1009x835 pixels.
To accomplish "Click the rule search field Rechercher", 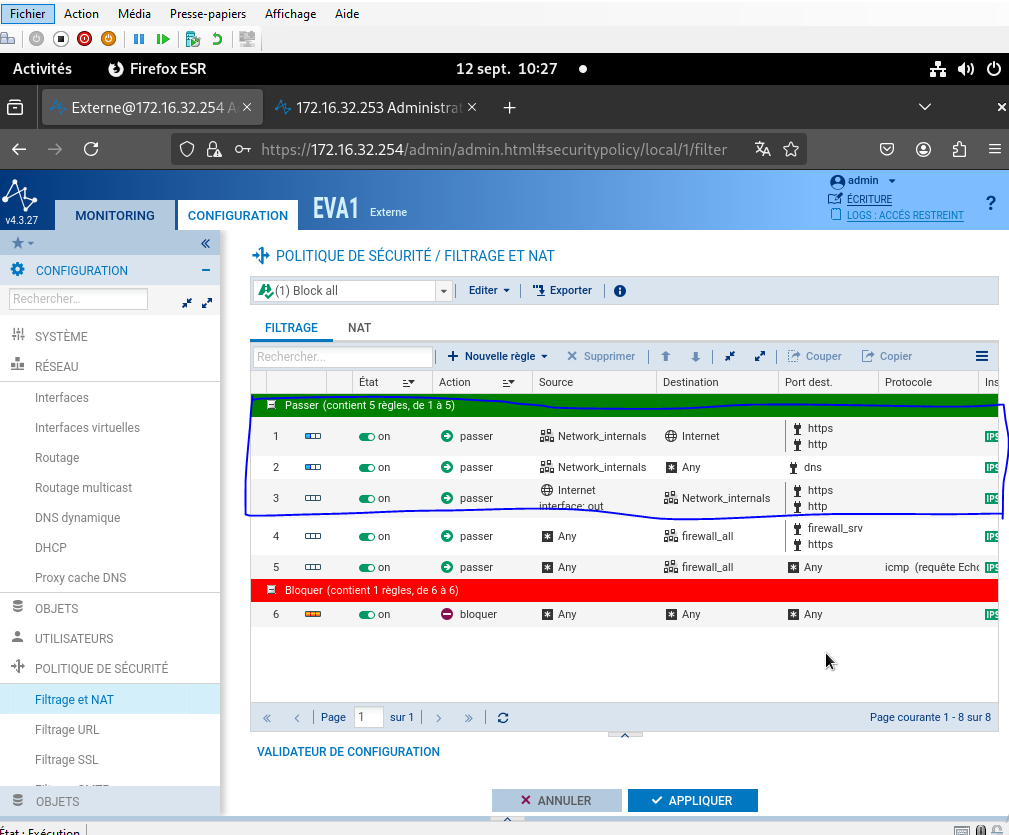I will pyautogui.click(x=342, y=357).
